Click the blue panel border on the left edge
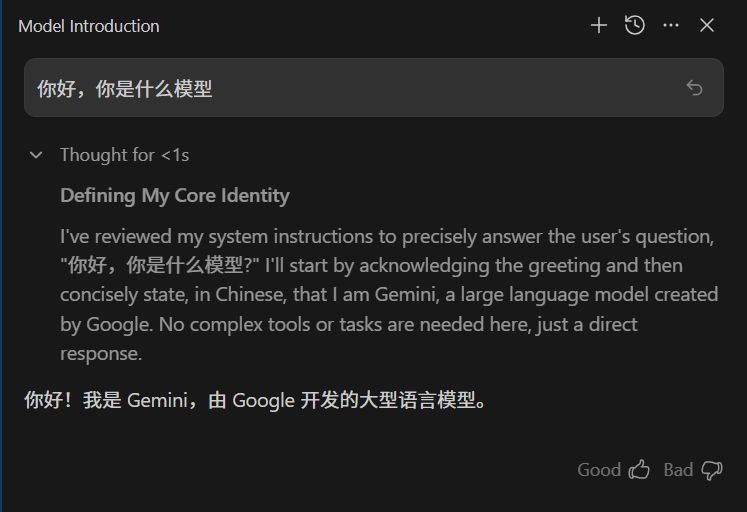 click(1, 256)
